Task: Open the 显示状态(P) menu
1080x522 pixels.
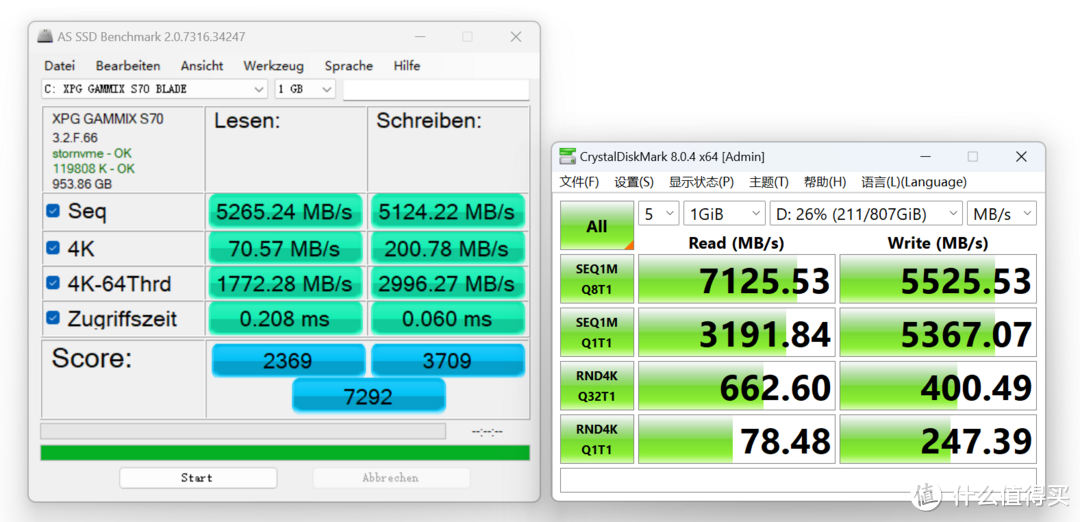Action: click(x=701, y=182)
